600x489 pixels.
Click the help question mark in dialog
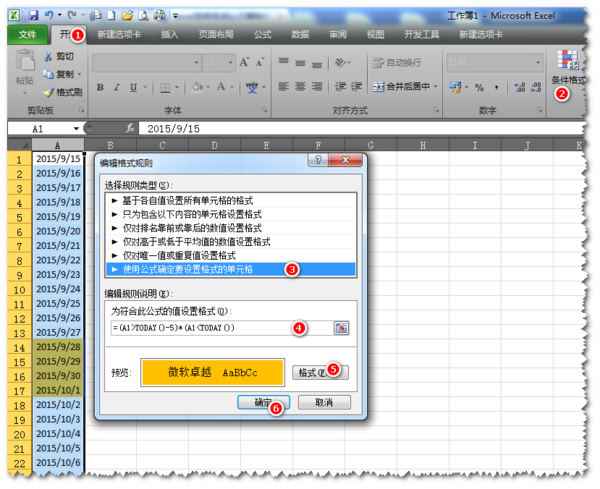[318, 160]
